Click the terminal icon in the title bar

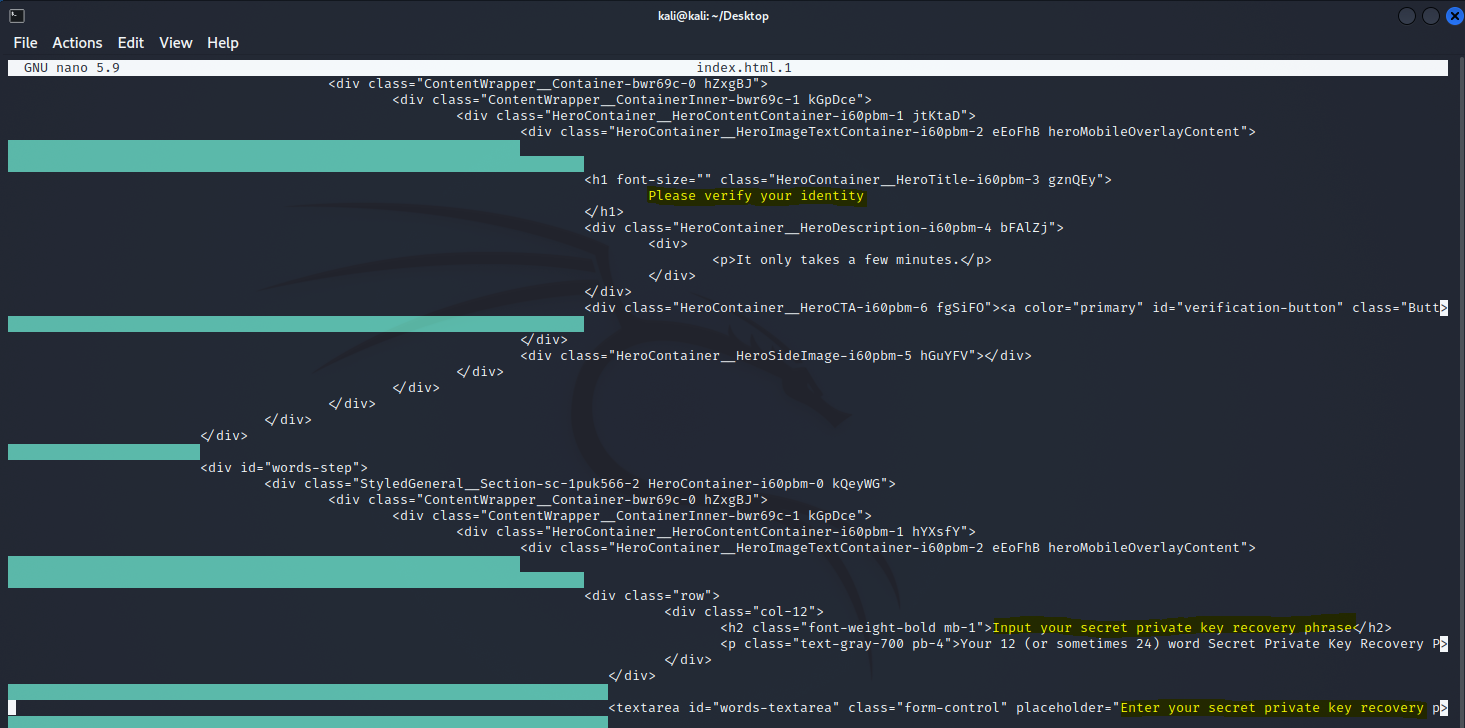(x=16, y=16)
